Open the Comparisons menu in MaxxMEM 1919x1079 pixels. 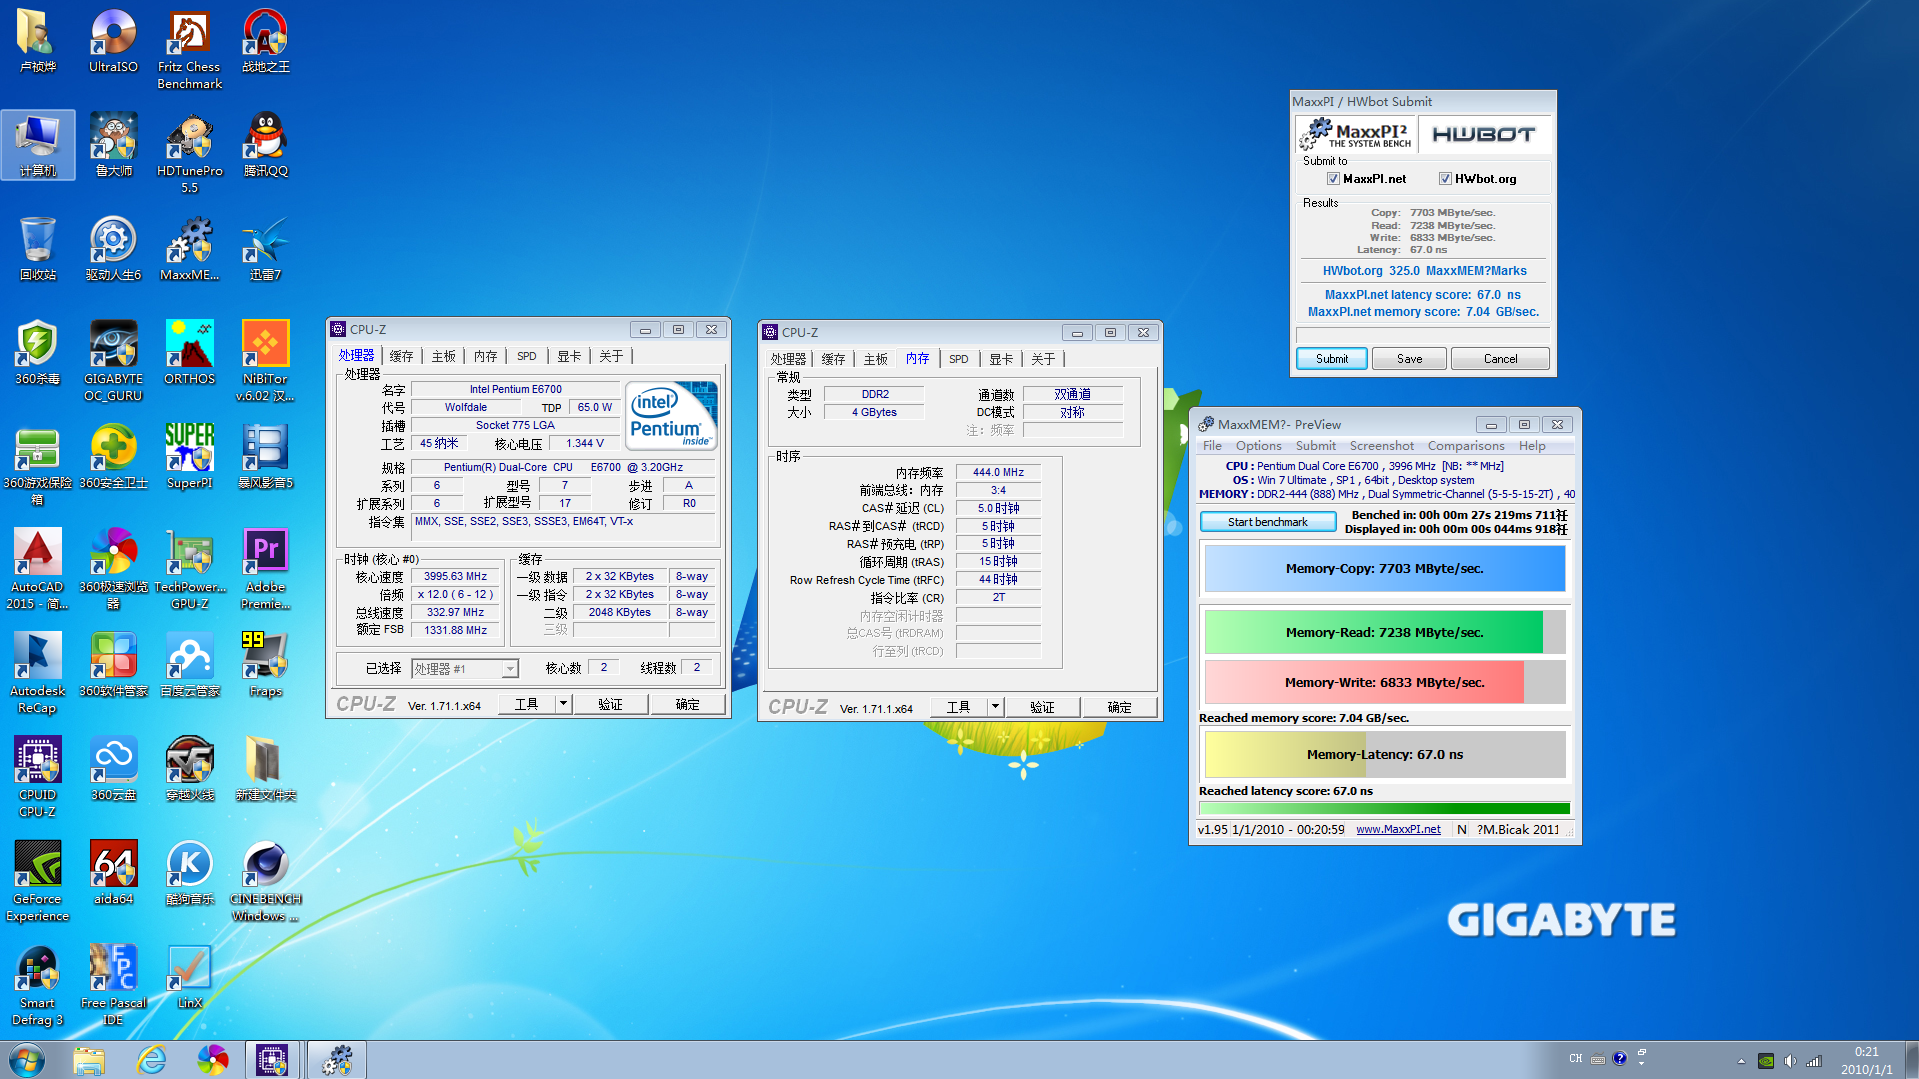1465,446
